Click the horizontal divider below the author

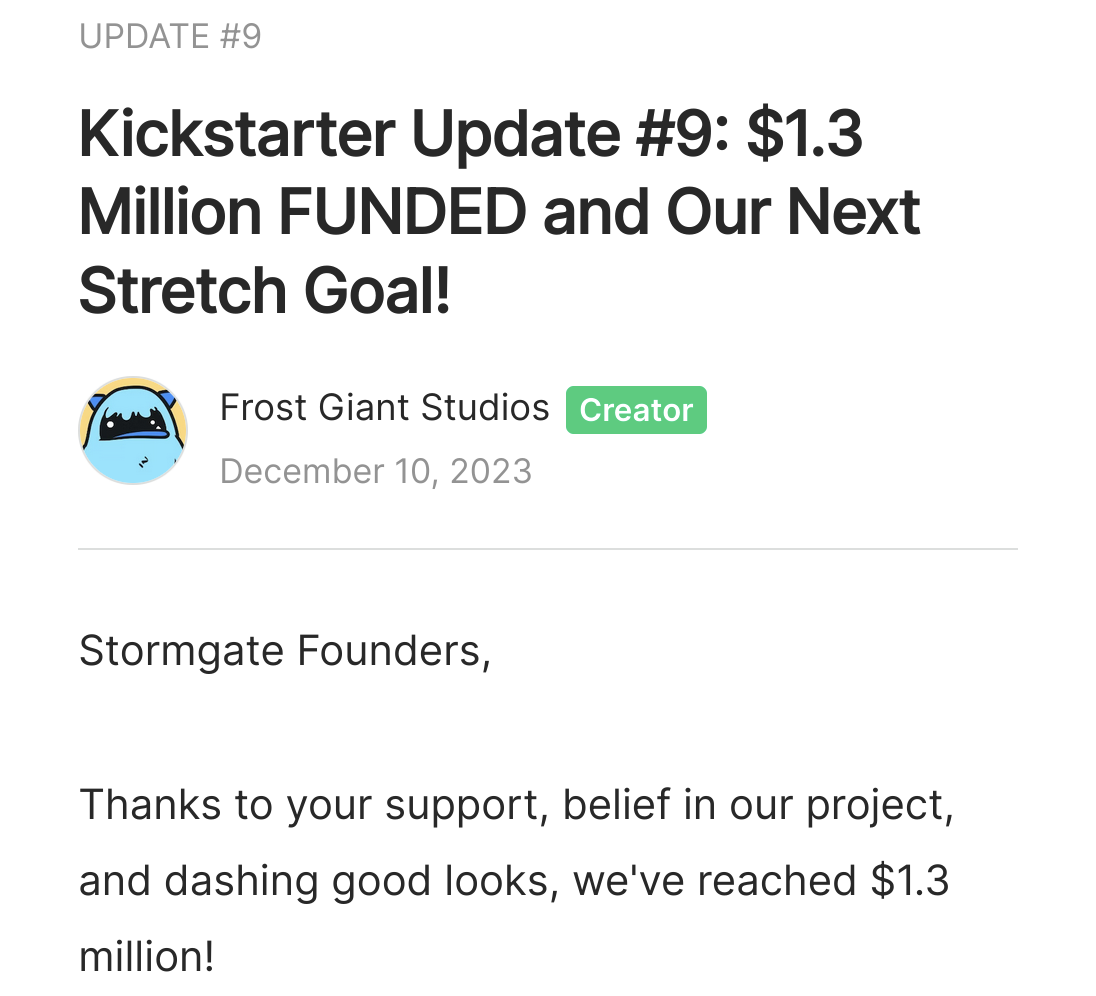click(548, 549)
